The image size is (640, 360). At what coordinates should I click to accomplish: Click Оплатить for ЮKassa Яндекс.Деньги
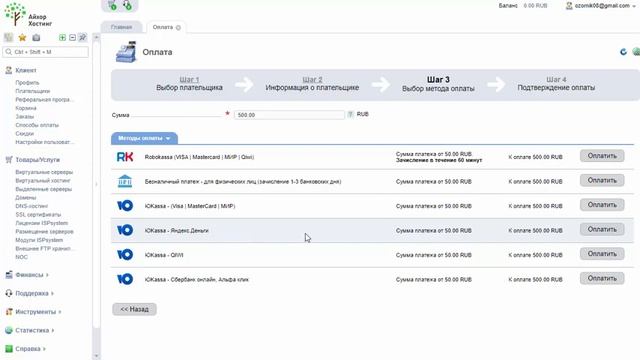(602, 229)
